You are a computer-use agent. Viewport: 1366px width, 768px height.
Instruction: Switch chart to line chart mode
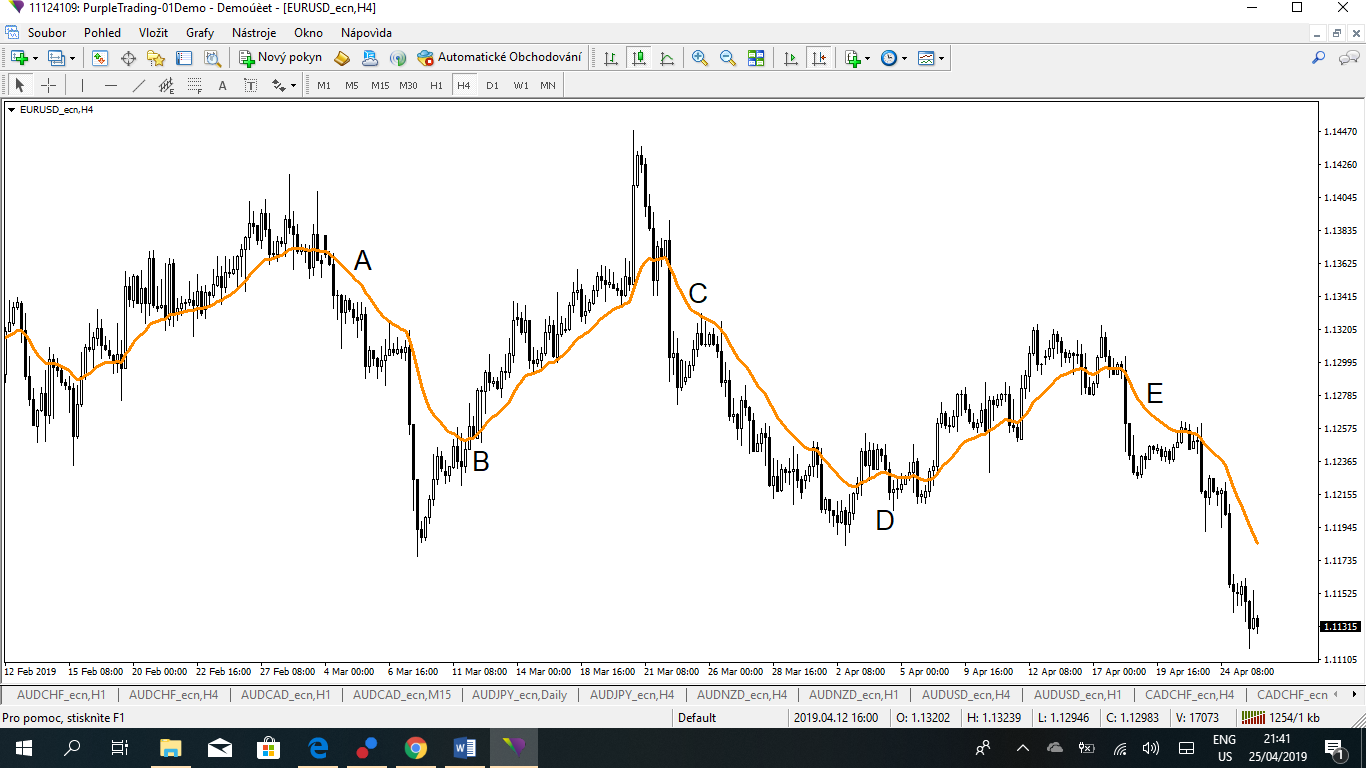click(x=666, y=57)
